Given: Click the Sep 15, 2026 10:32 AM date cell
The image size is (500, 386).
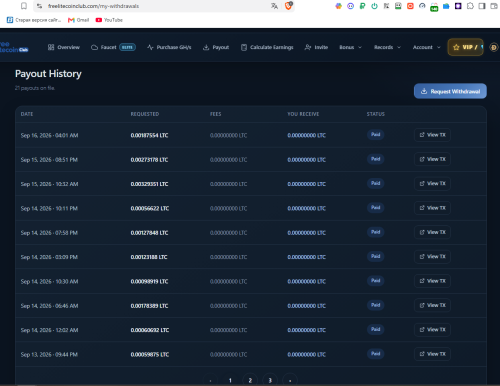Looking at the screenshot, I should pyautogui.click(x=49, y=184).
